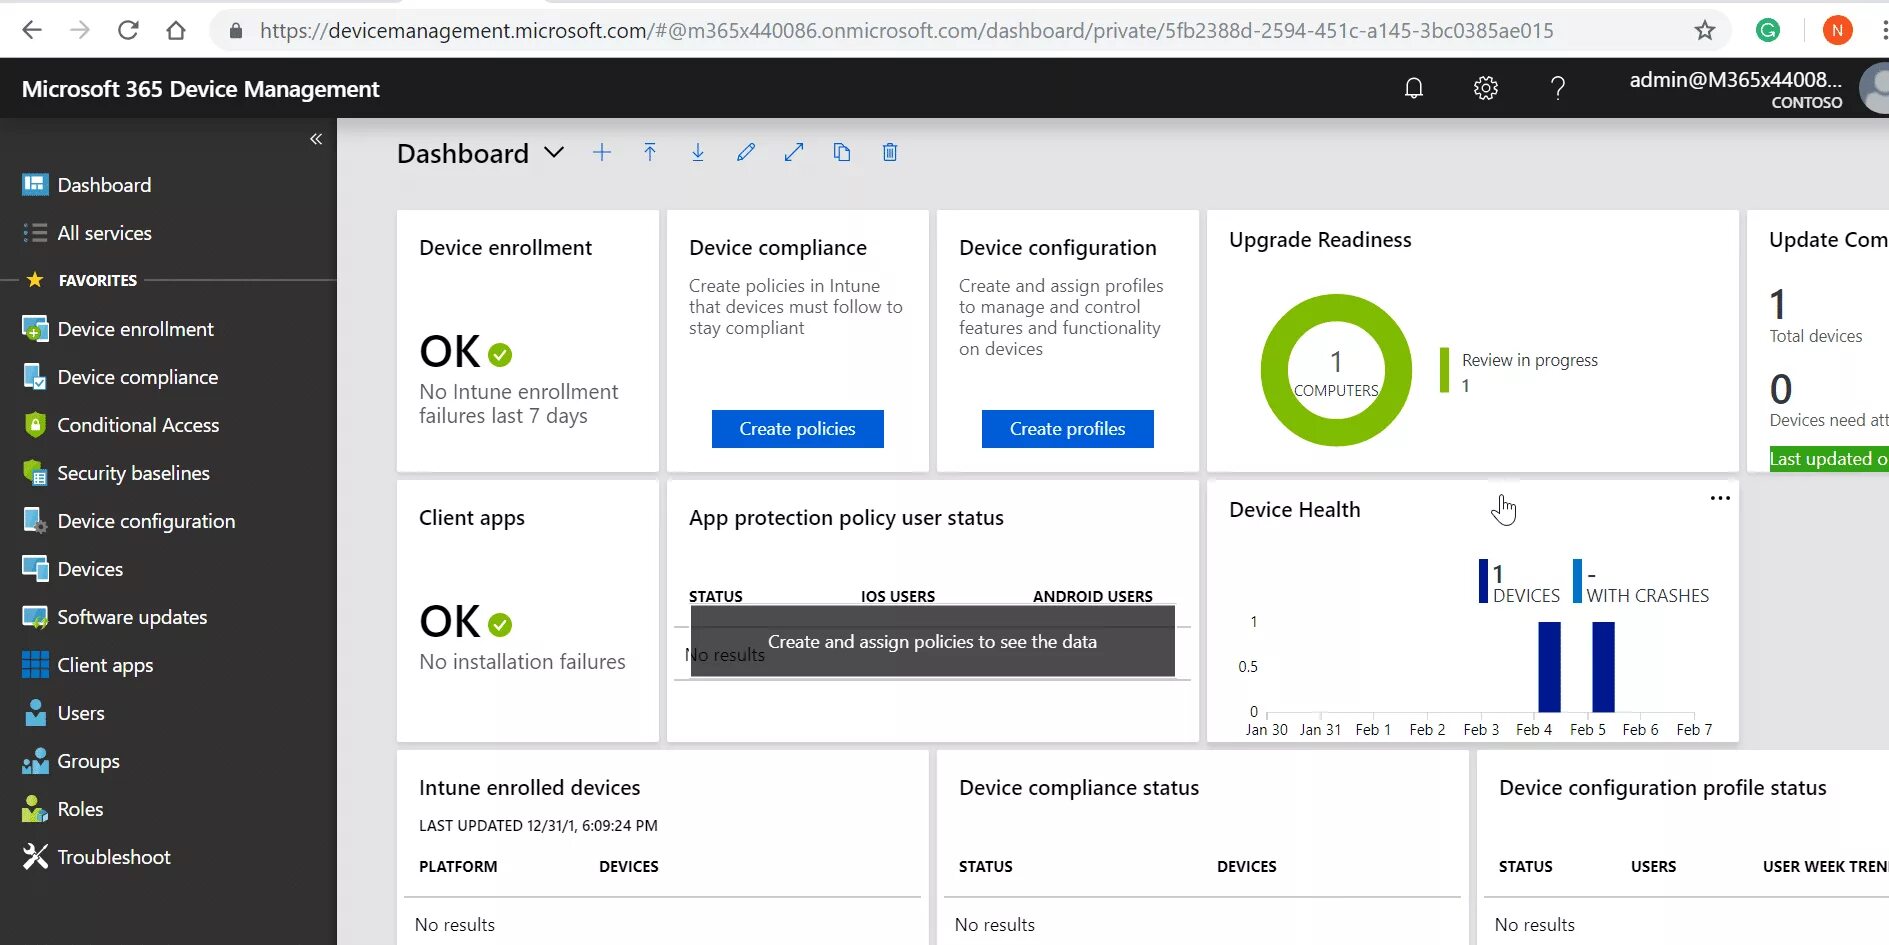Click the Feb 5 bar in Device Health

1603,667
